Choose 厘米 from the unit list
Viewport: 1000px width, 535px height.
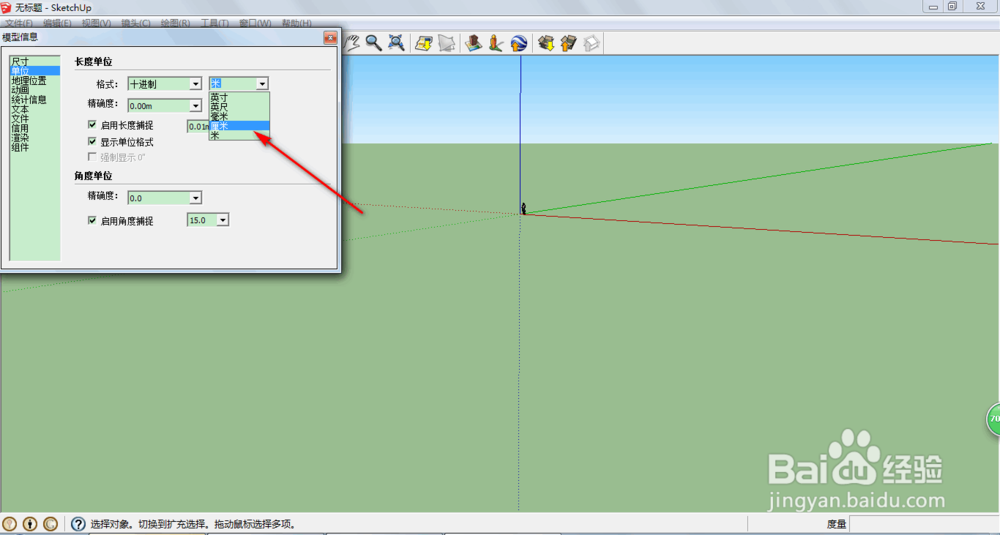tap(239, 126)
